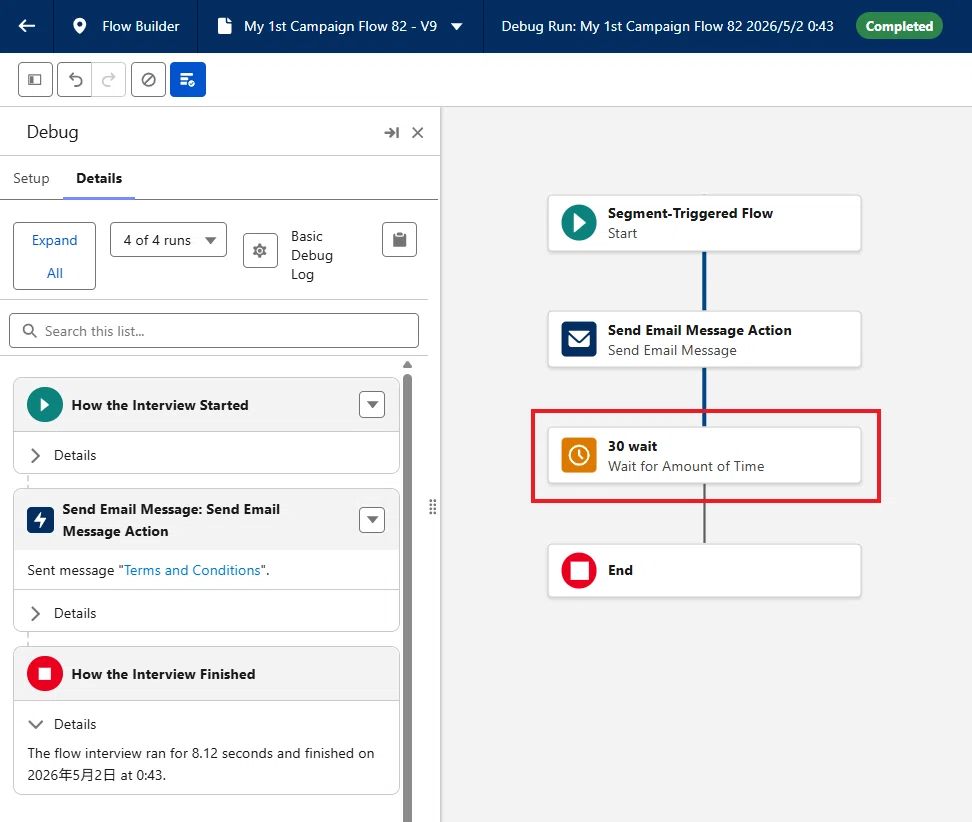Screen dimensions: 972x822
Task: Click the panel resize grip handle
Action: (x=433, y=507)
